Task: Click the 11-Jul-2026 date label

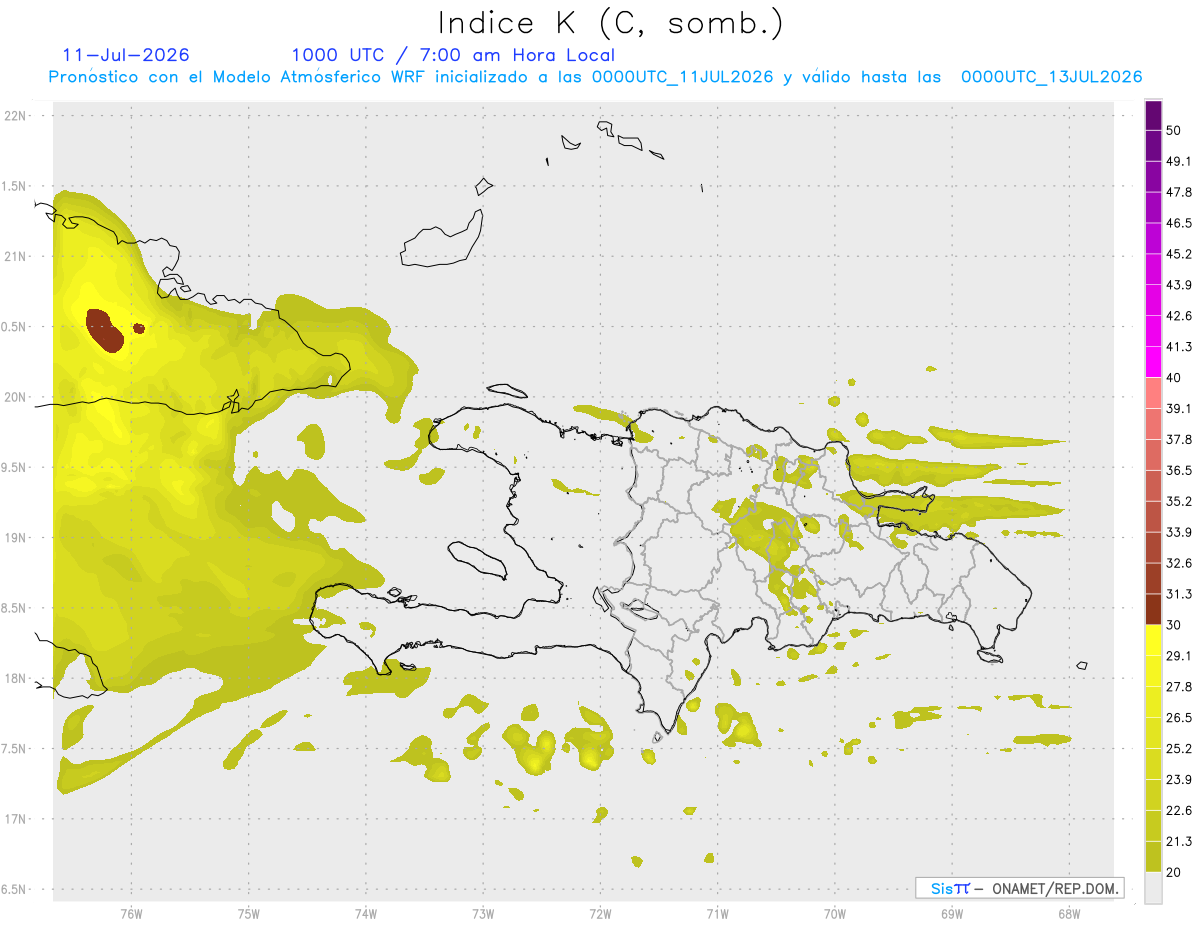Action: 126,55
